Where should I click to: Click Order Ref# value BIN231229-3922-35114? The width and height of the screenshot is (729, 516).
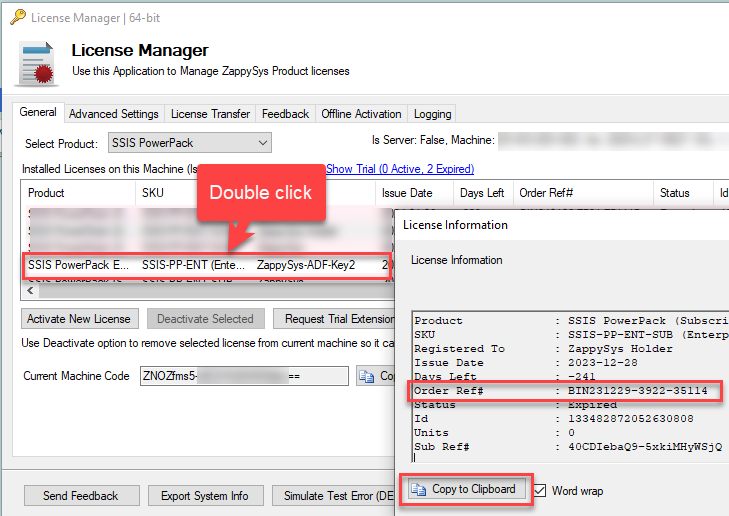(637, 390)
